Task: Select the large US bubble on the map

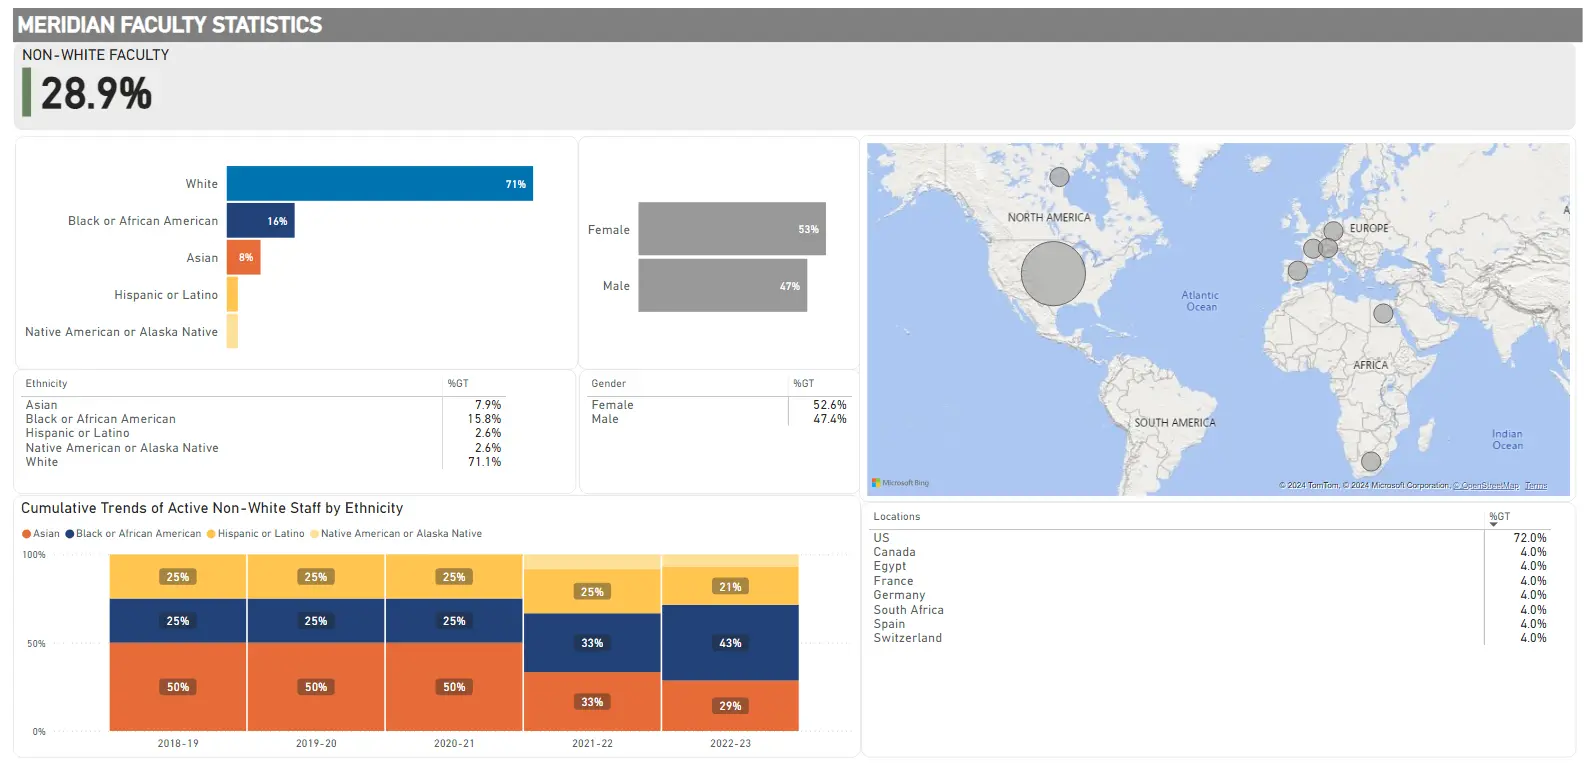Action: pyautogui.click(x=1053, y=273)
